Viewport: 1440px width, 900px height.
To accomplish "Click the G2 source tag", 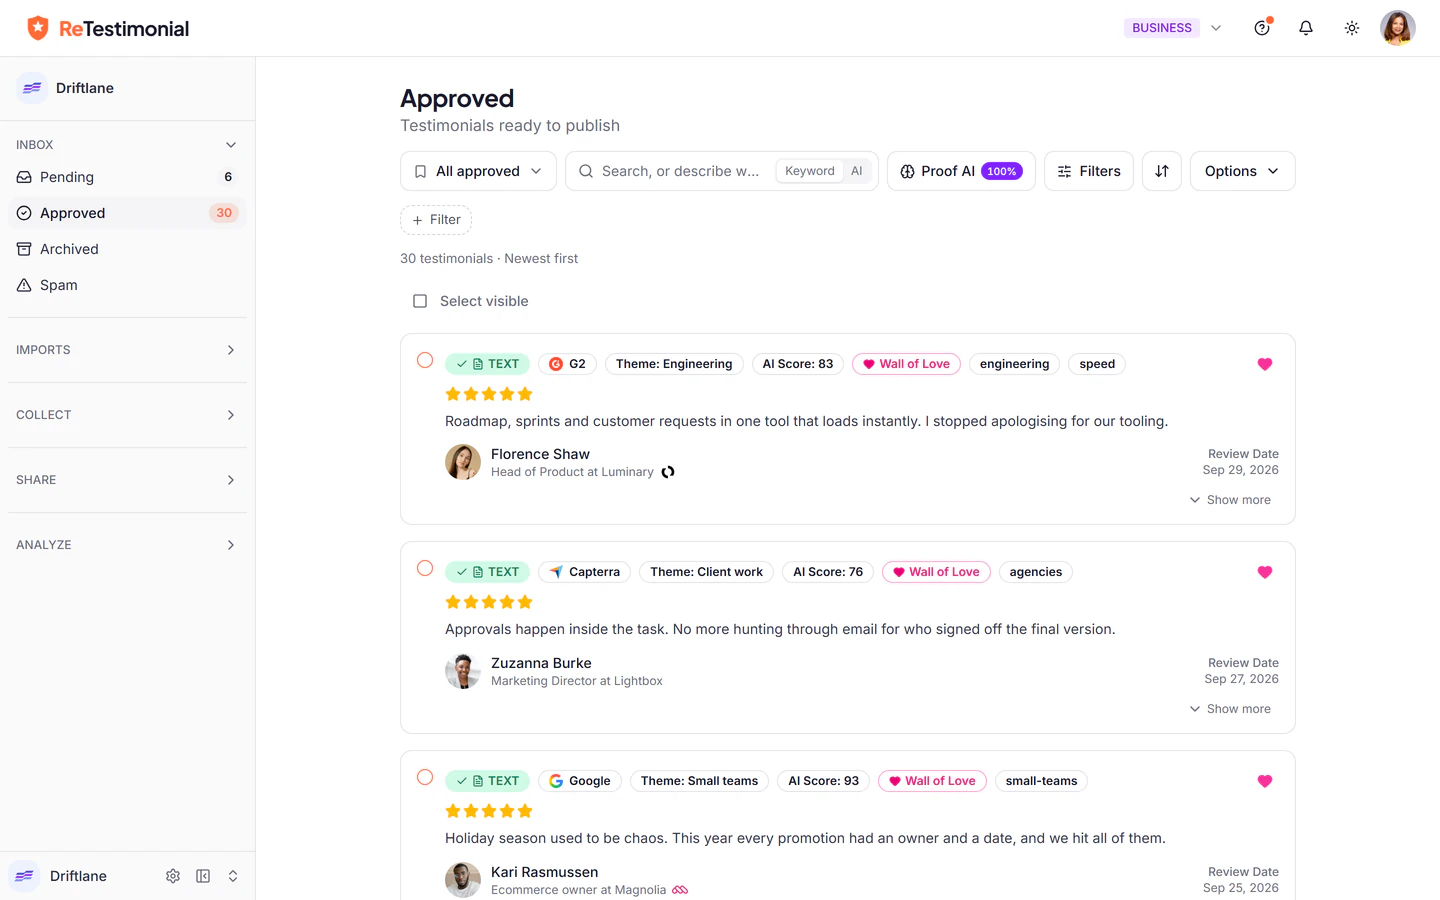I will (x=568, y=364).
